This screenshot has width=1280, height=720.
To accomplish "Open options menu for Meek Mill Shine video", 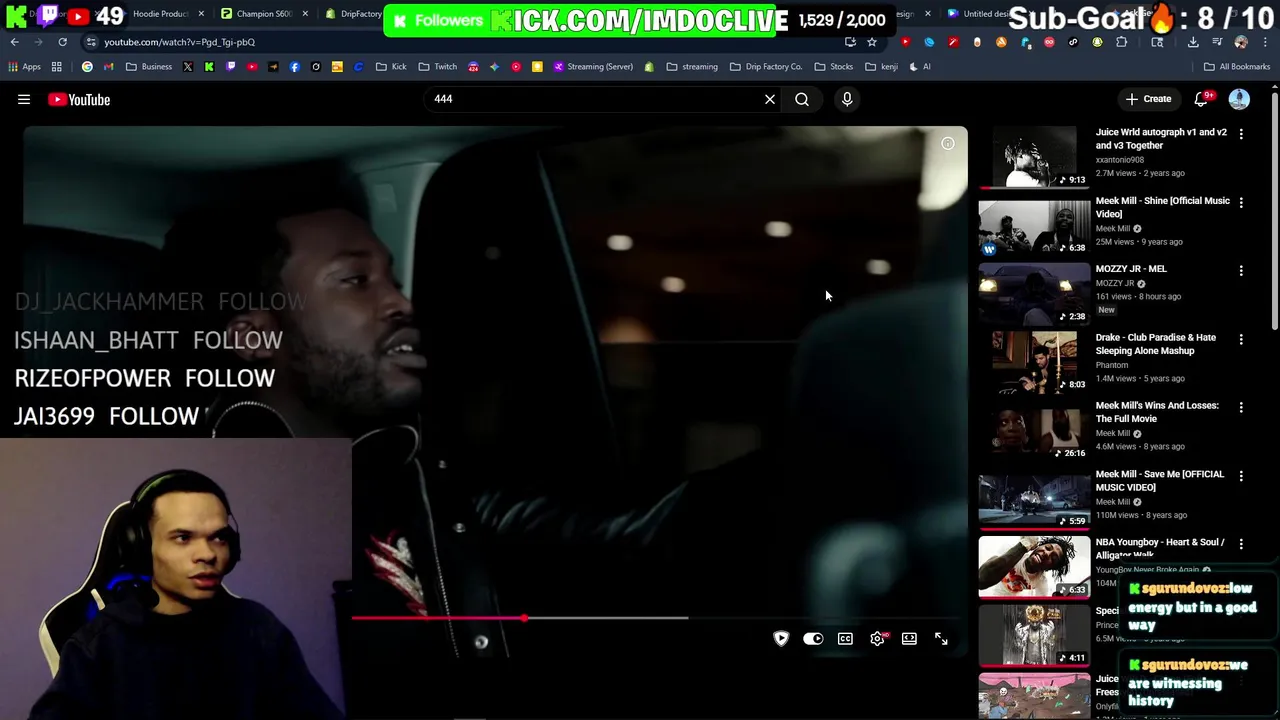I will coord(1241,202).
